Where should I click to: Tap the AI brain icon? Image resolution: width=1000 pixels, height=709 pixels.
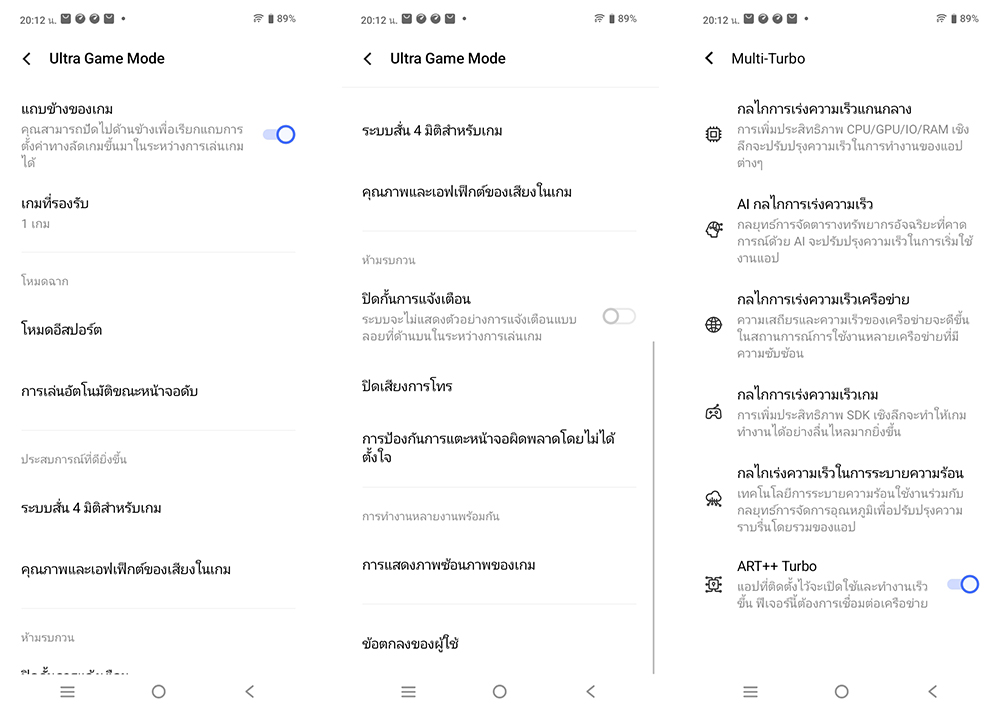pyautogui.click(x=714, y=230)
